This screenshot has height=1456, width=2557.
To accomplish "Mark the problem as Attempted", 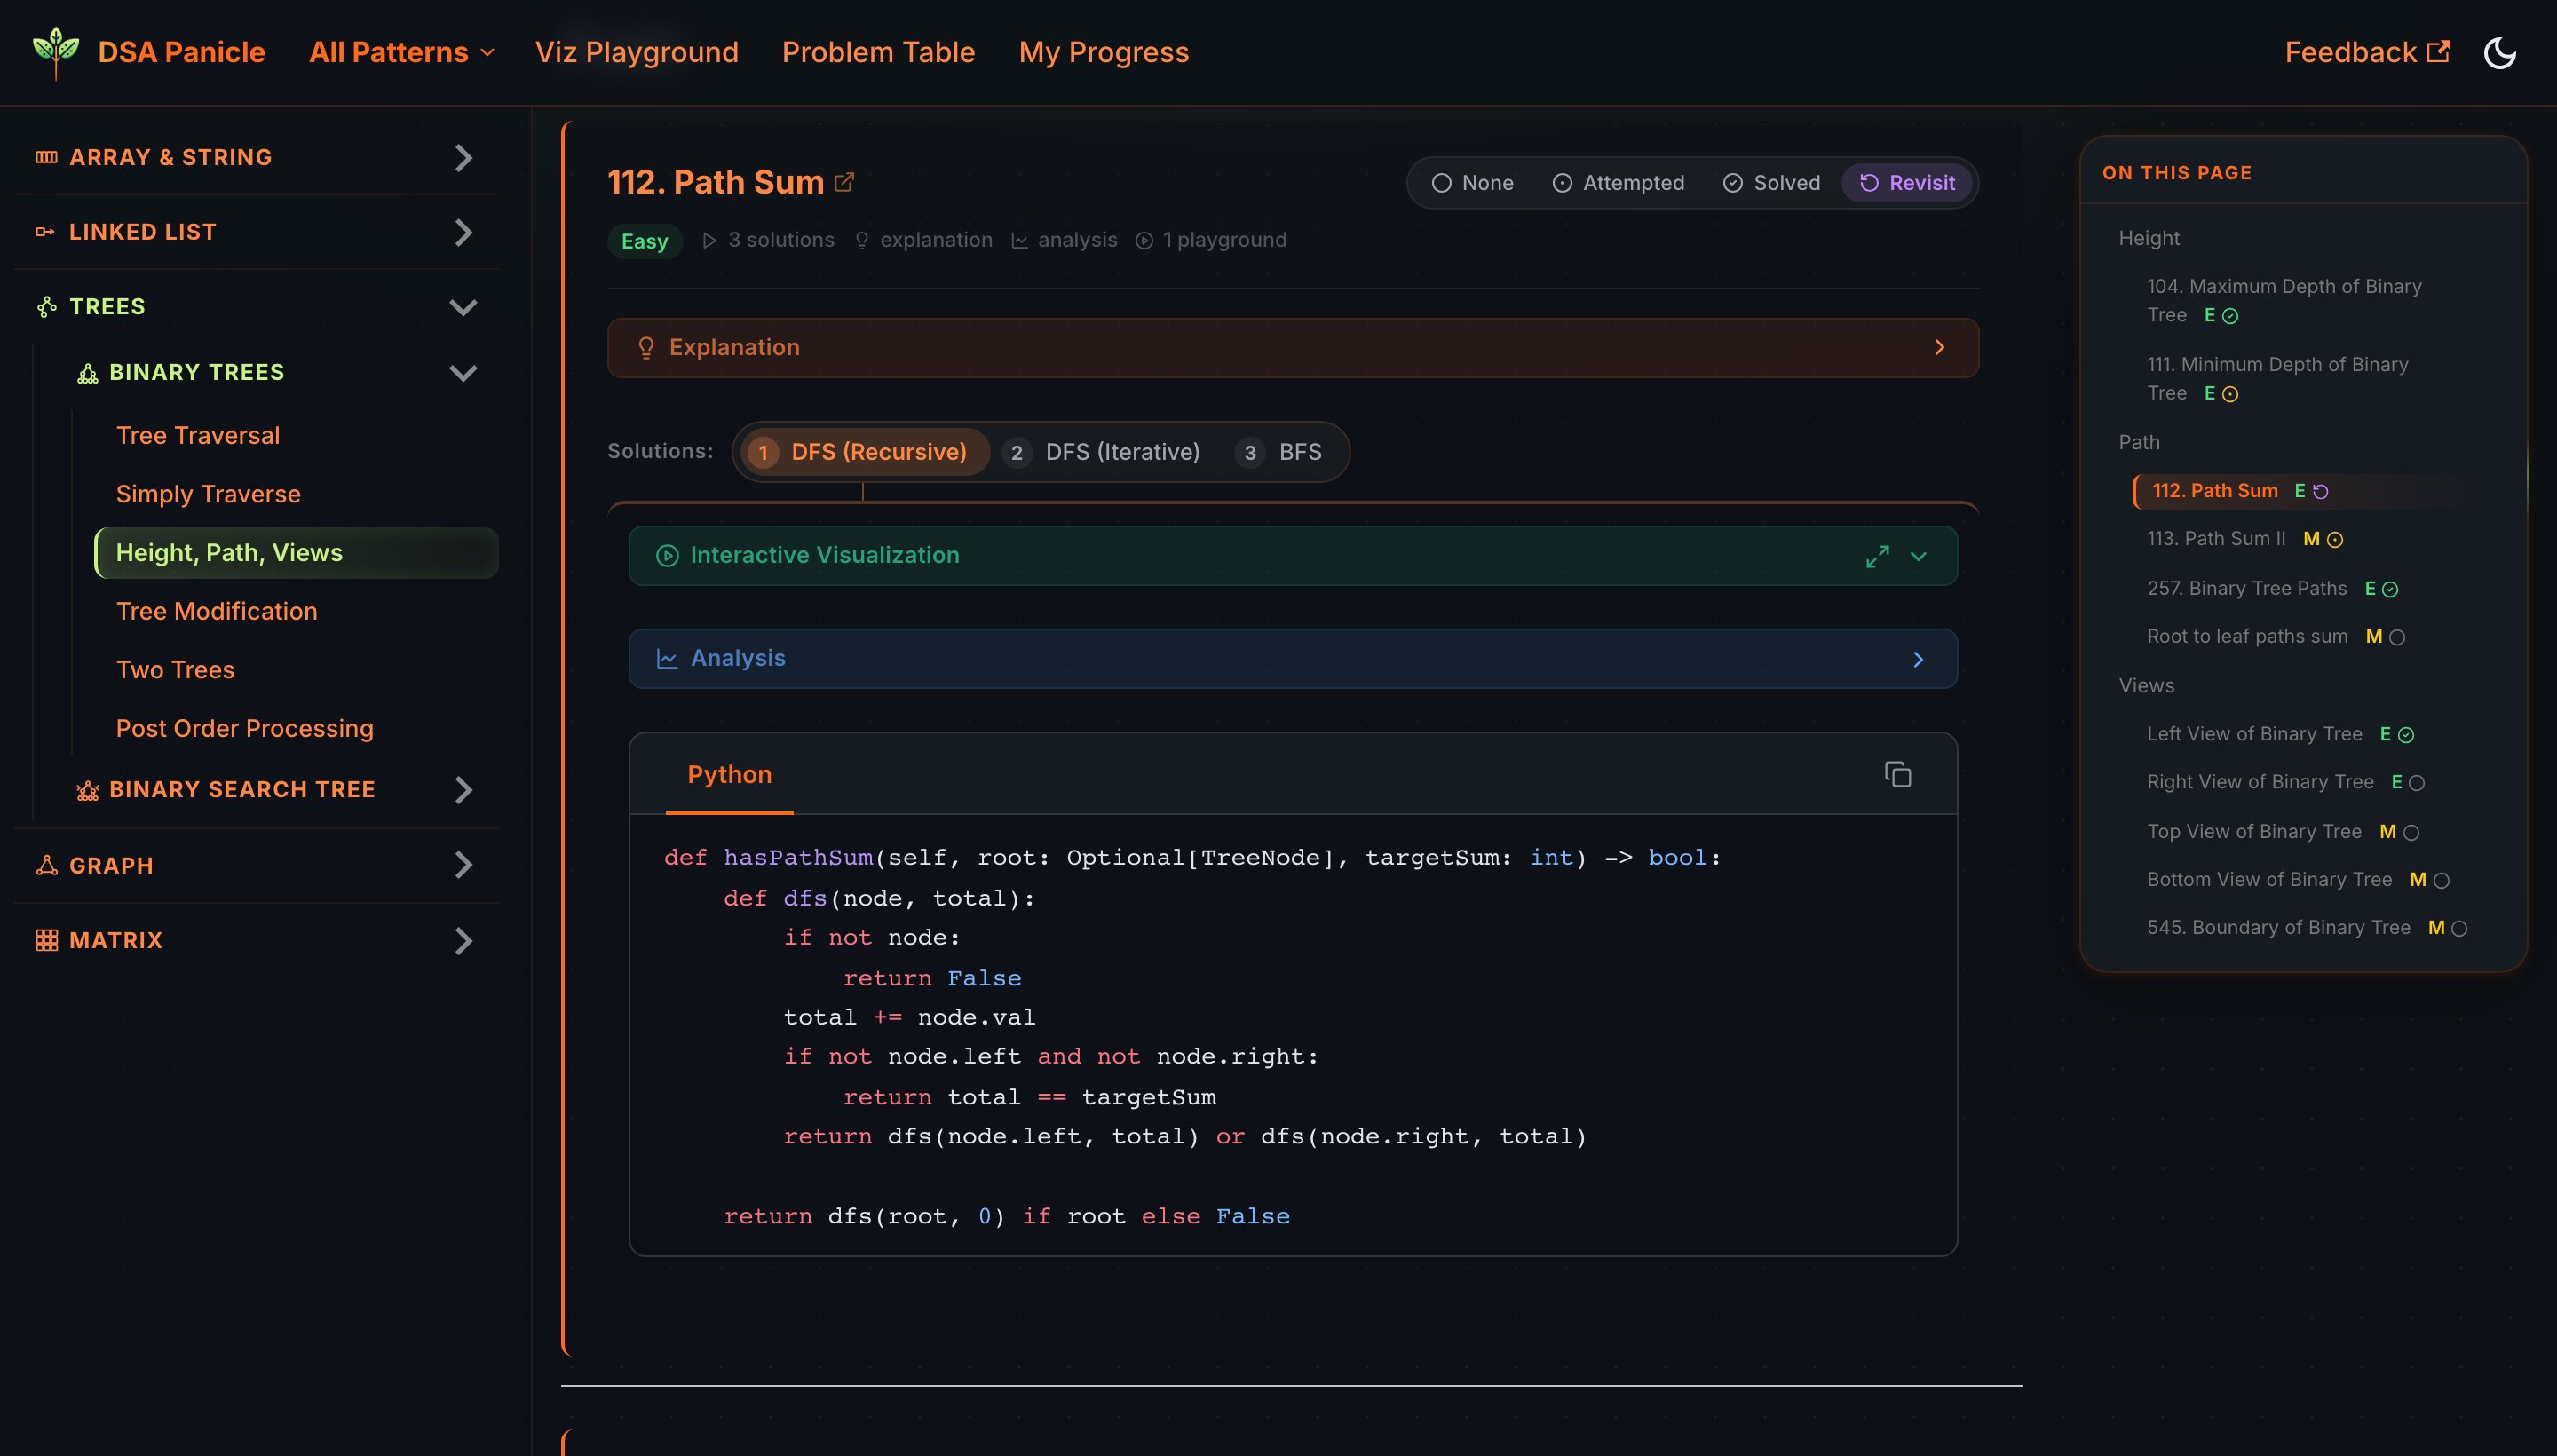I will [1618, 183].
